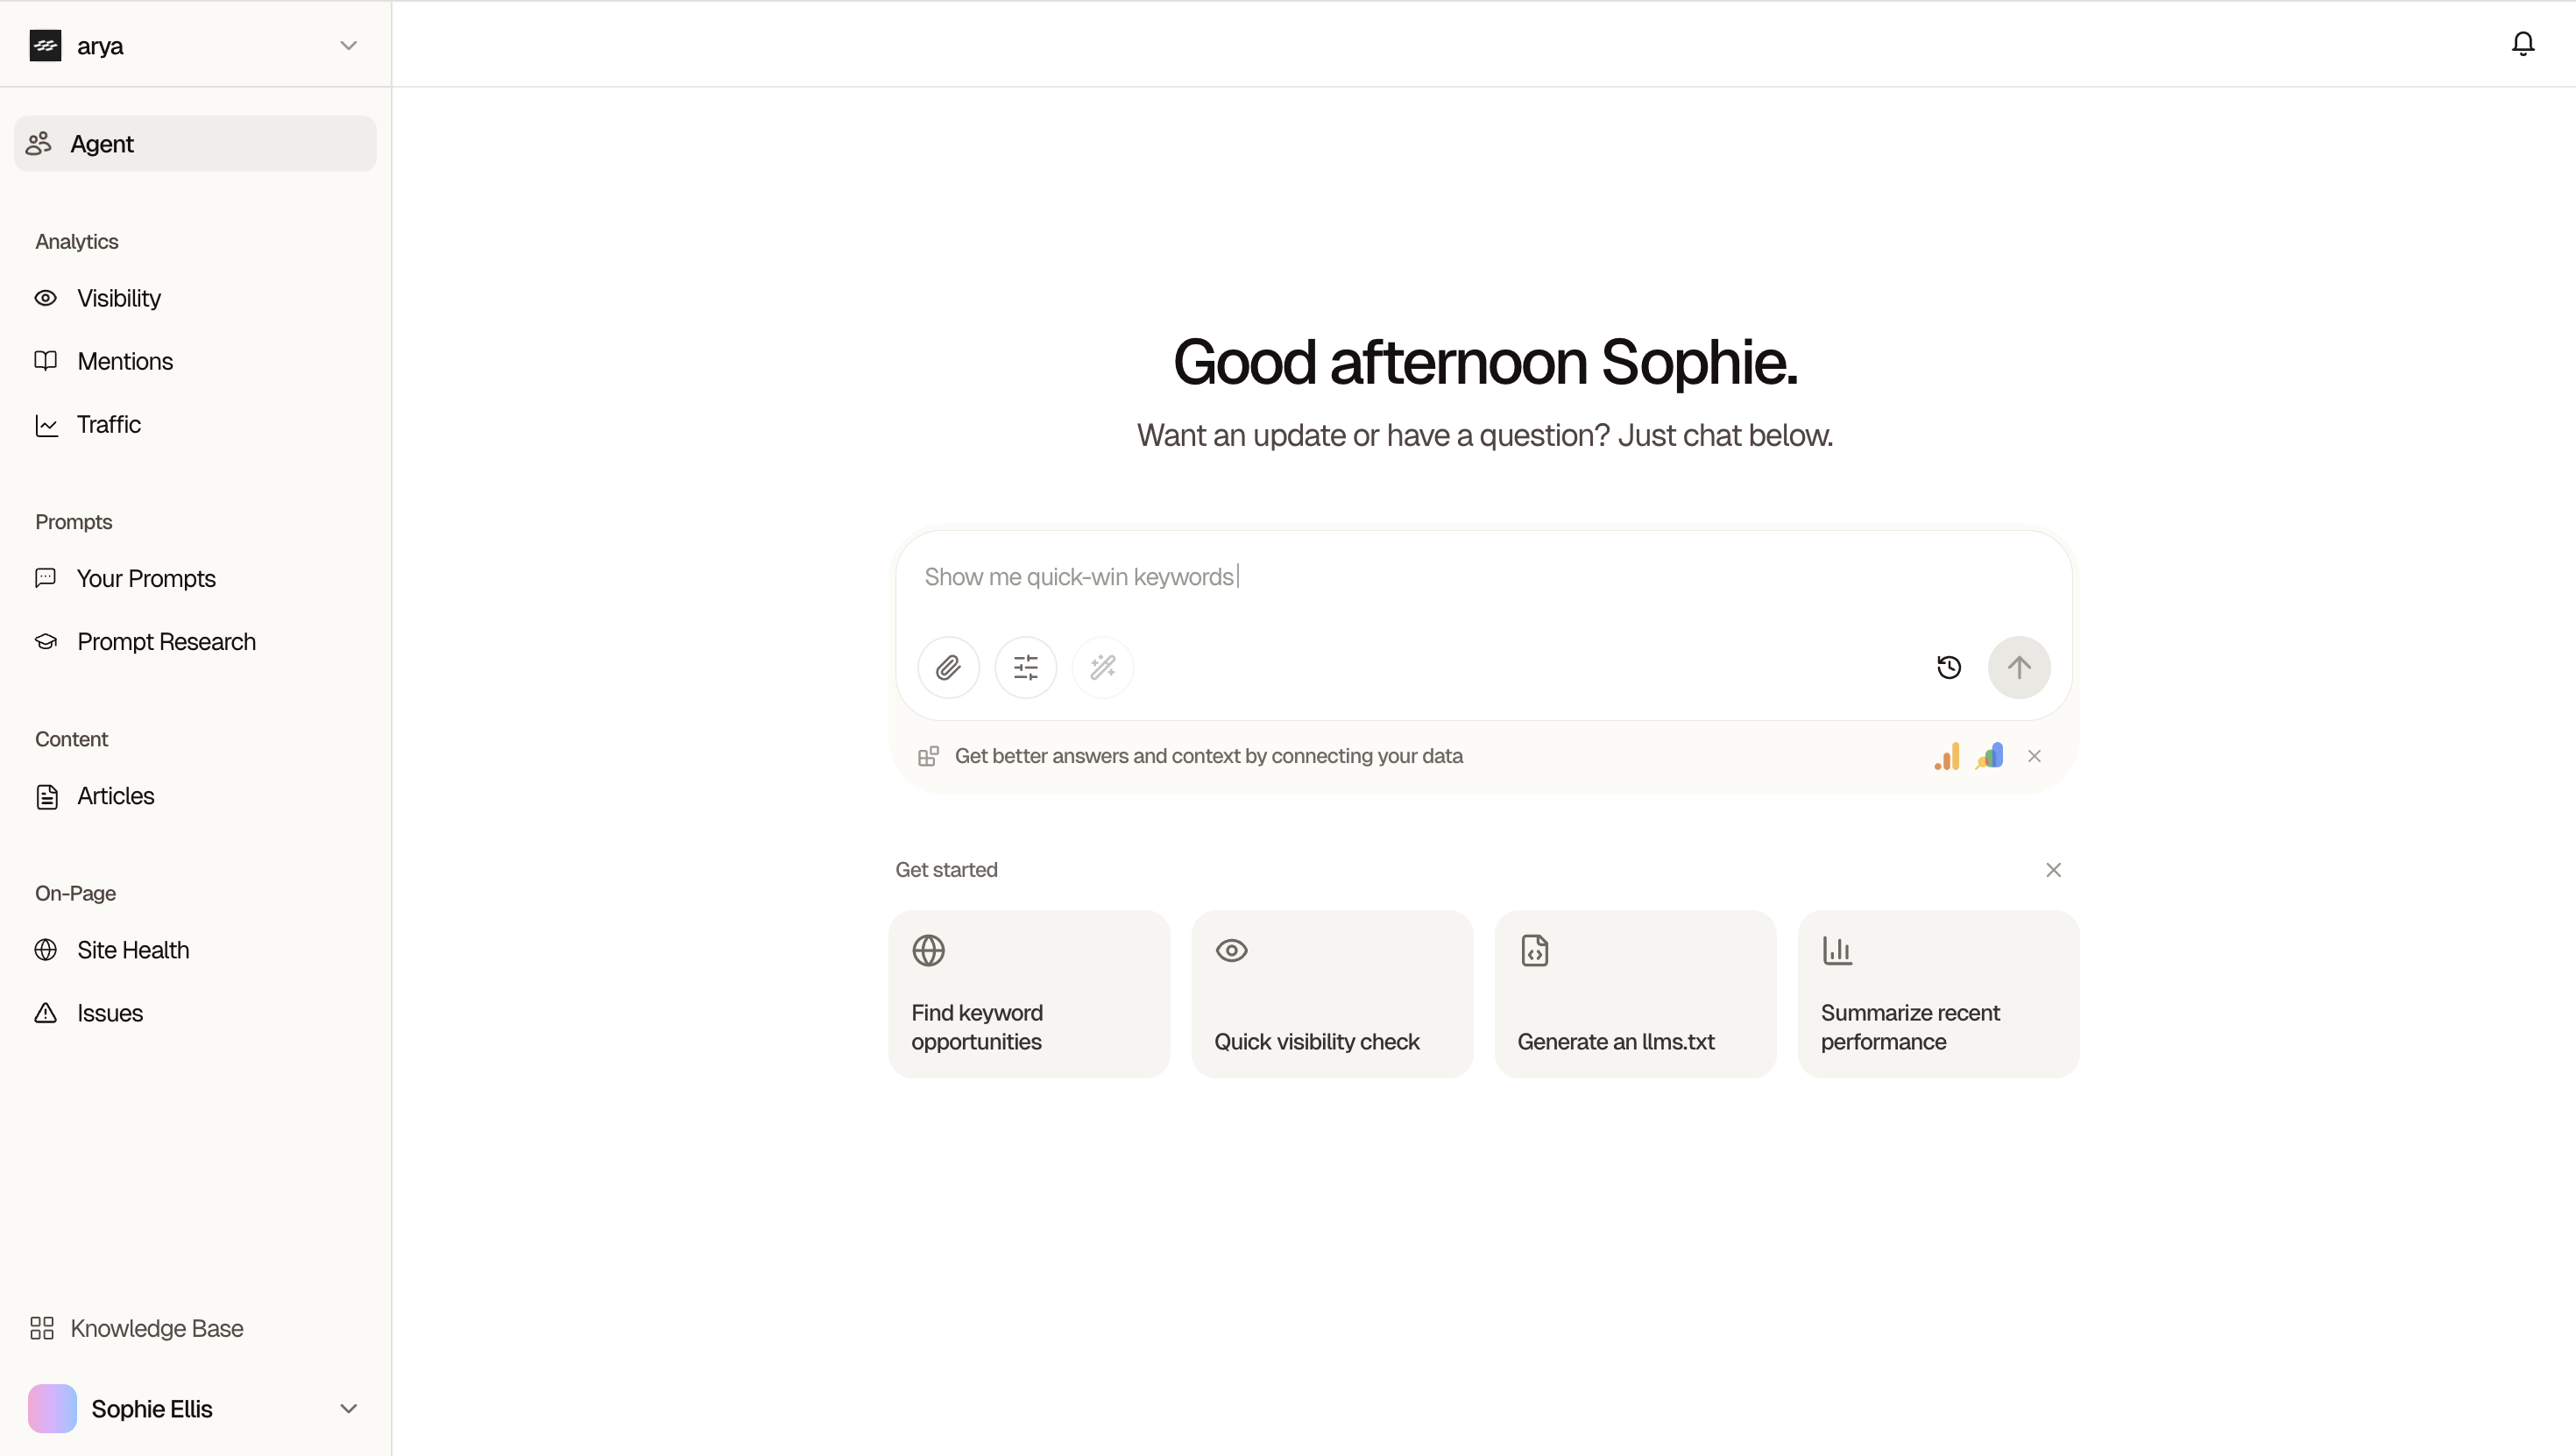The width and height of the screenshot is (2576, 1456).
Task: Dismiss the connect your data banner
Action: pyautogui.click(x=2034, y=756)
